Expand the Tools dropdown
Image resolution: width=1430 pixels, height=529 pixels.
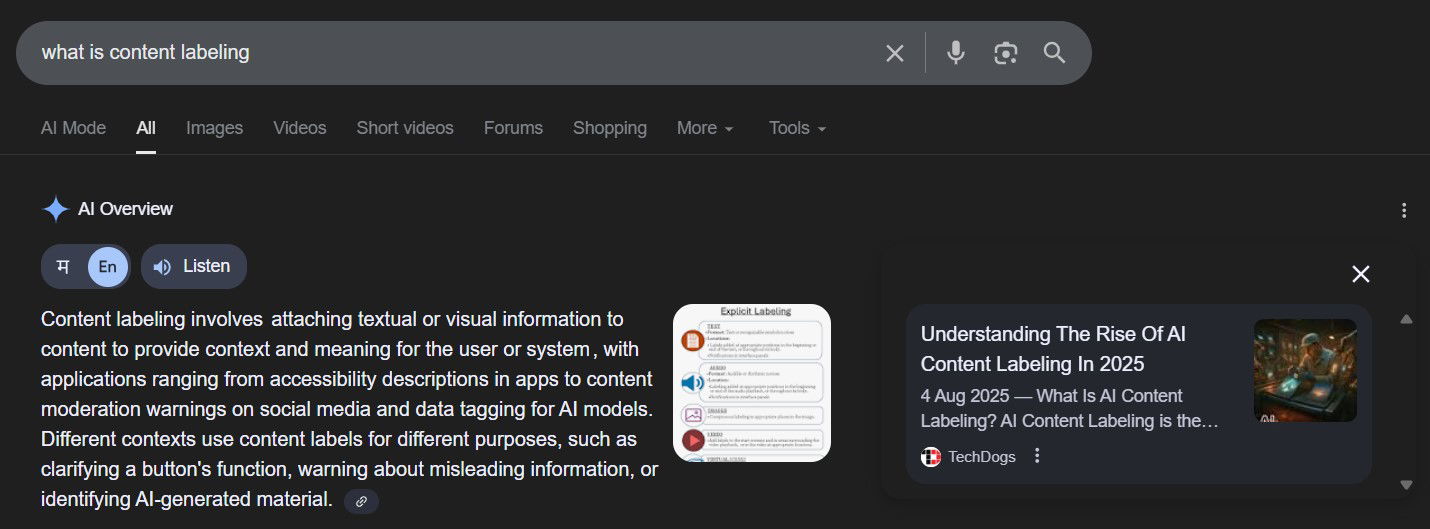pos(797,128)
